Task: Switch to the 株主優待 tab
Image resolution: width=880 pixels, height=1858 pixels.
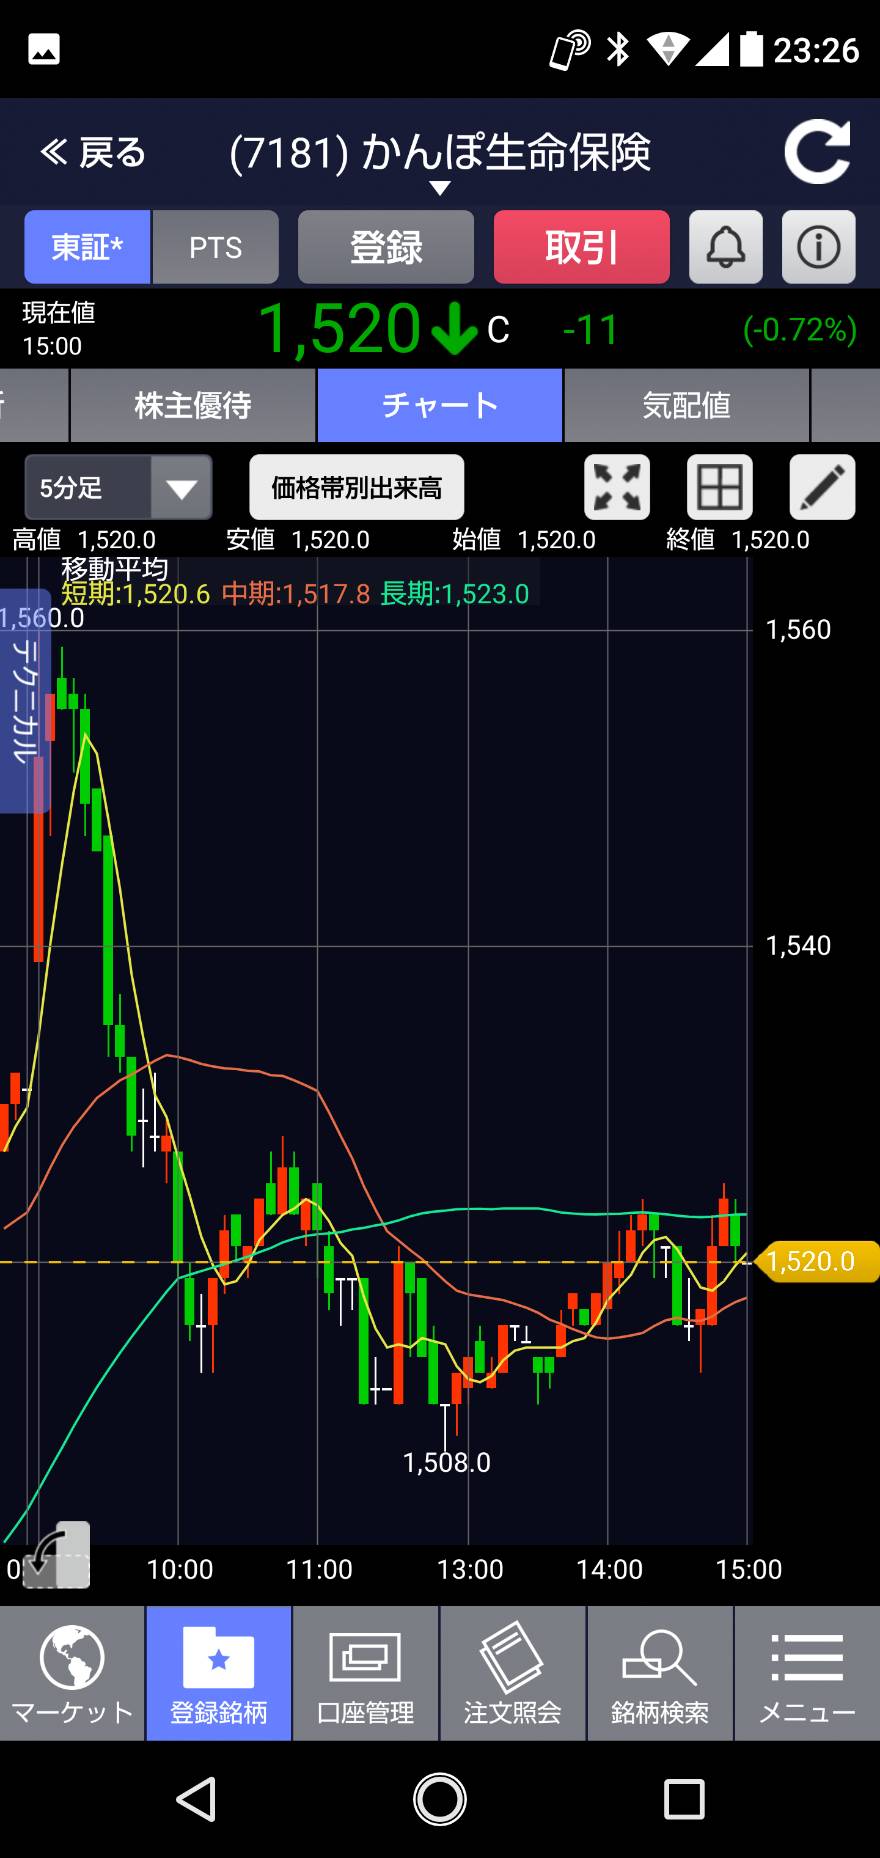Action: pyautogui.click(x=193, y=405)
